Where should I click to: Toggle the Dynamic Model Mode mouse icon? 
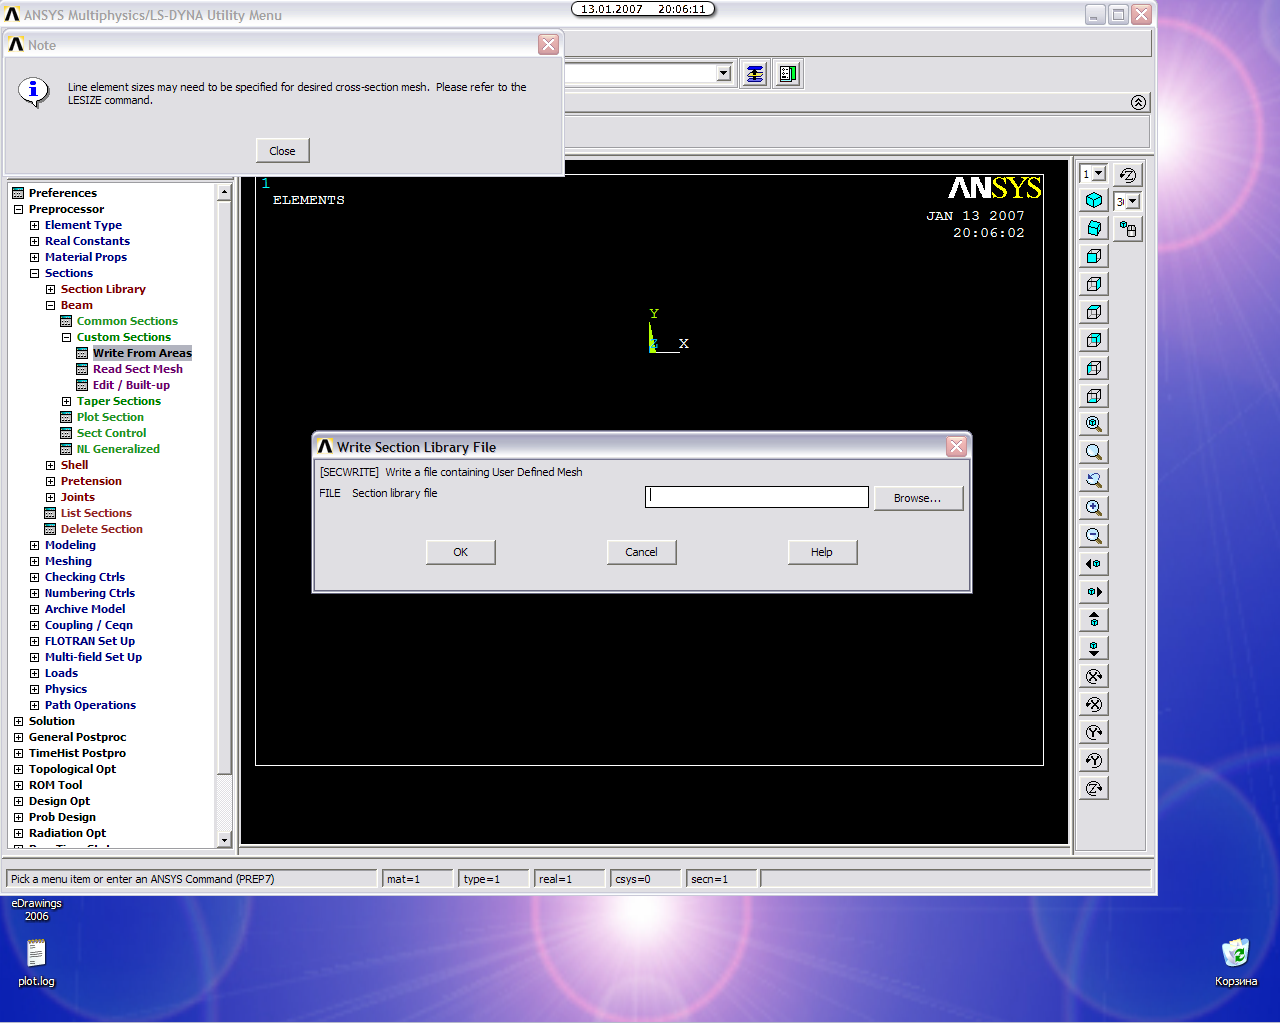[x=1128, y=229]
